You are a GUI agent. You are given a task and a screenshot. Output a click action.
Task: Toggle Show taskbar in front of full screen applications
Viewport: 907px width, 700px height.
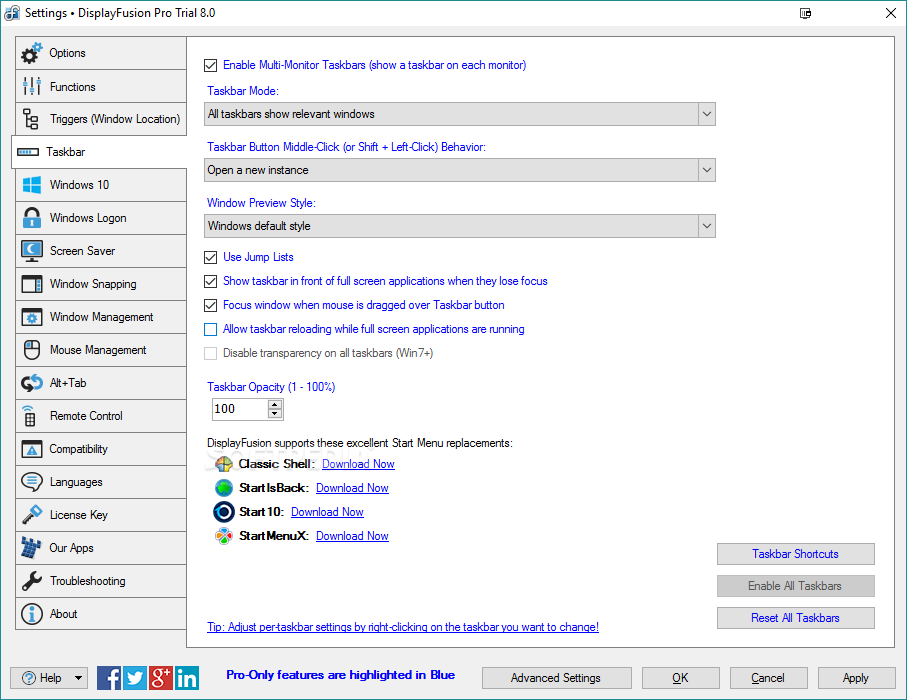tap(211, 281)
